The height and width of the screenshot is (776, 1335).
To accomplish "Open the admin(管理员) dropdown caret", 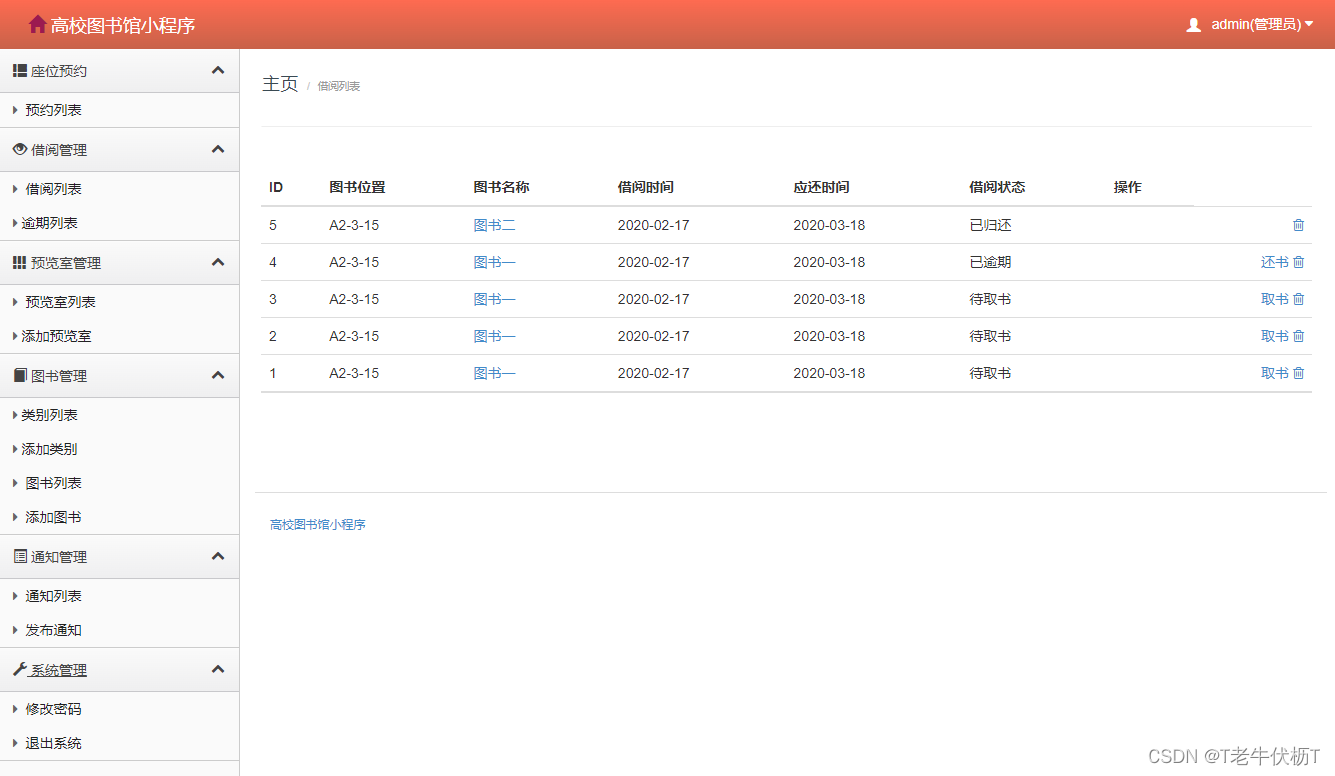I will [1309, 24].
